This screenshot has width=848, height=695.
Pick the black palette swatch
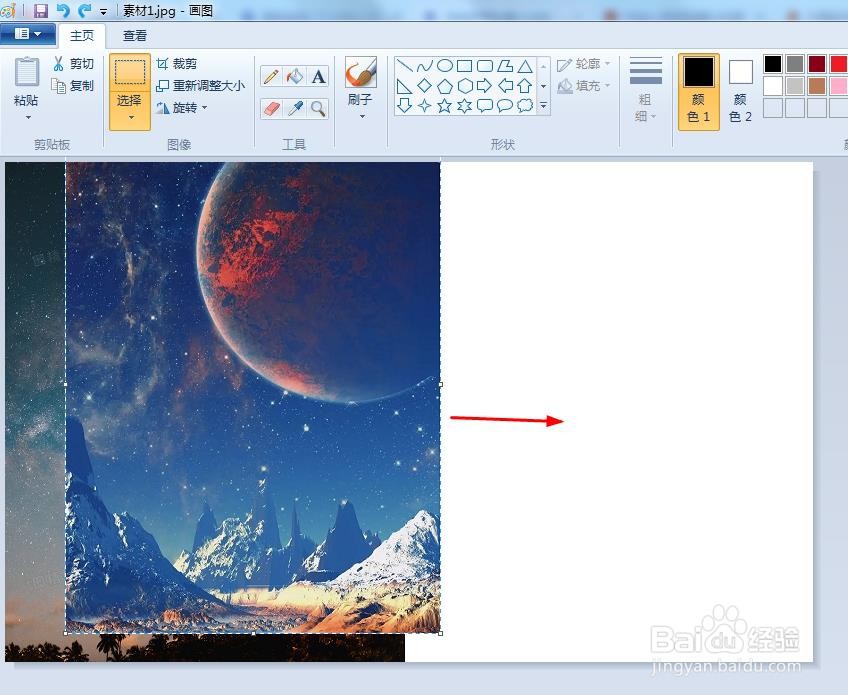point(773,64)
